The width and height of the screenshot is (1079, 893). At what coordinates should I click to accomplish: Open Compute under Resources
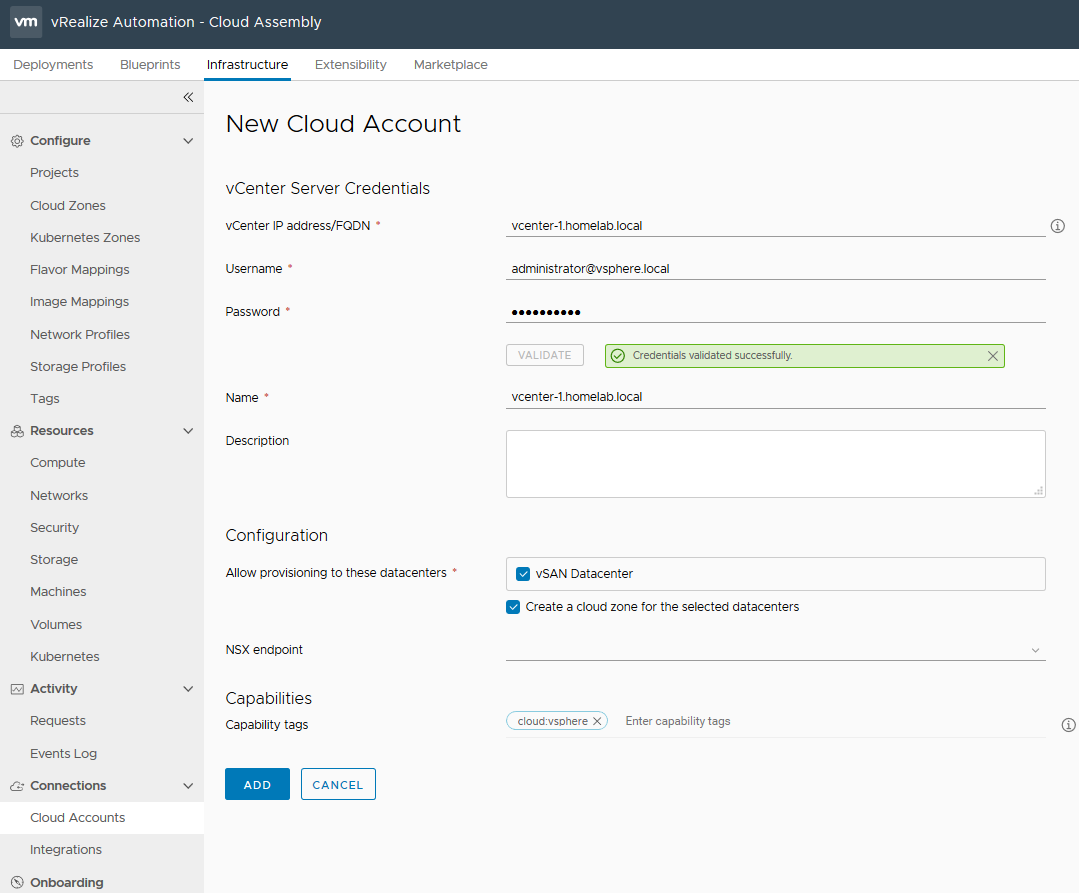tap(58, 463)
